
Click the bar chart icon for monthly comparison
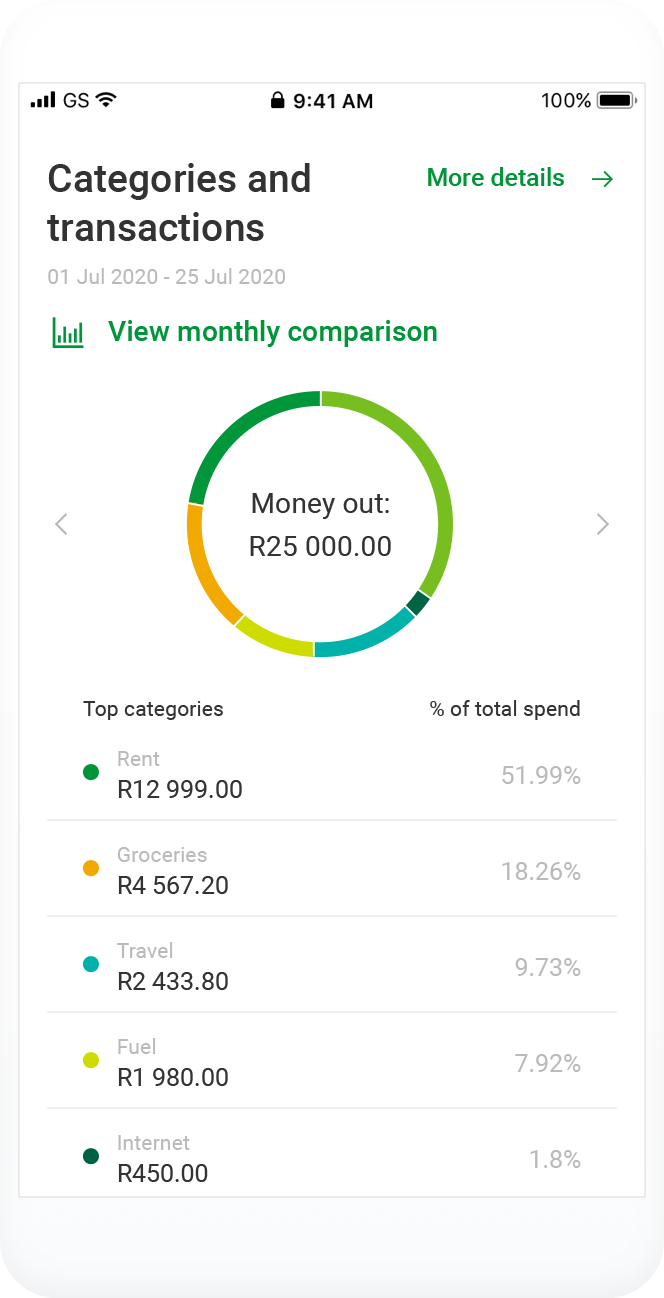click(68, 332)
